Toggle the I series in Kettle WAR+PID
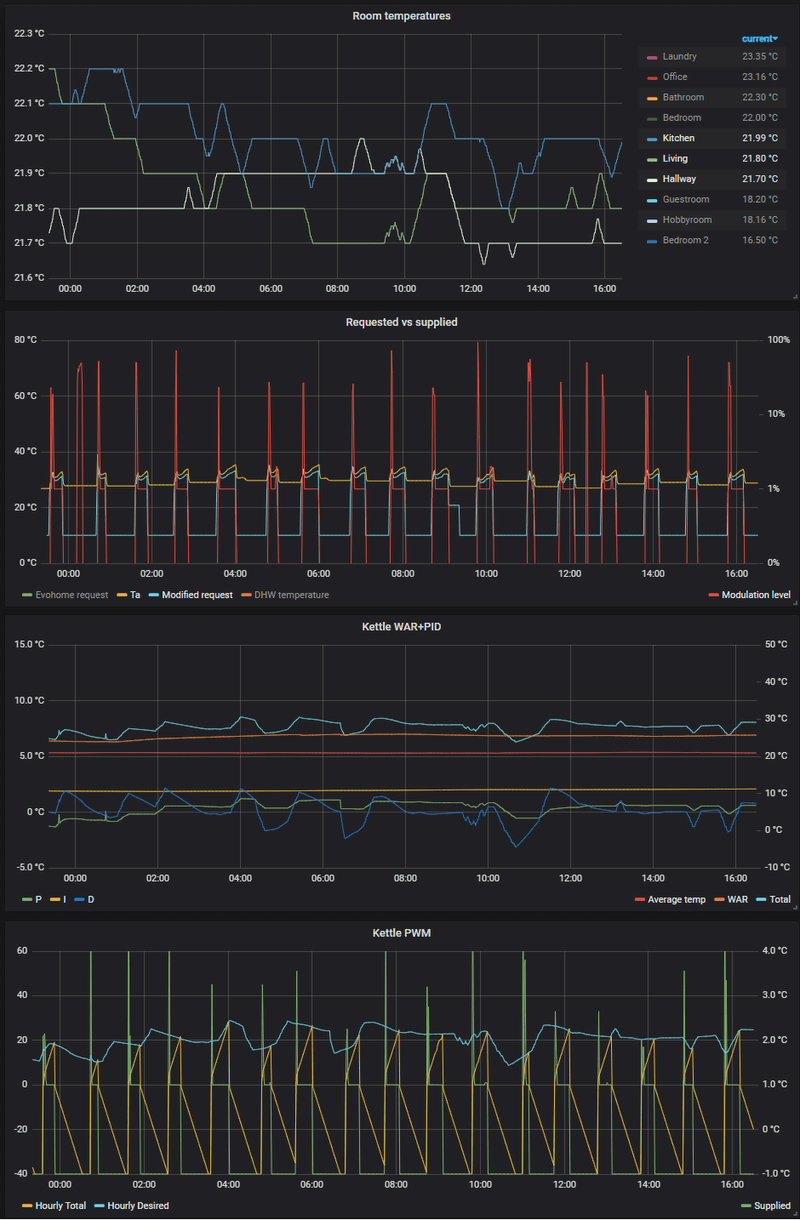Screen dimensions: 800x1220 66,899
